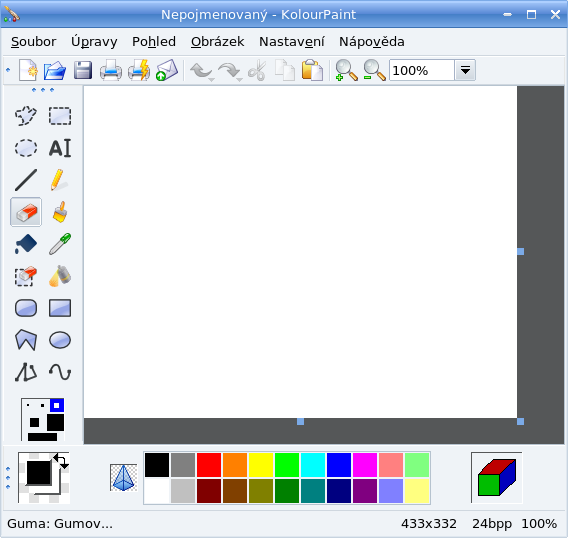
Task: Send image by mail icon
Action: click(167, 70)
